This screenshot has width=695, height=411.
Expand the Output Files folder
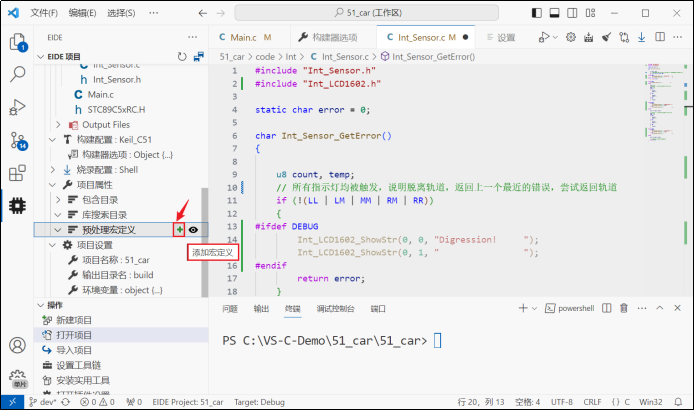58,125
